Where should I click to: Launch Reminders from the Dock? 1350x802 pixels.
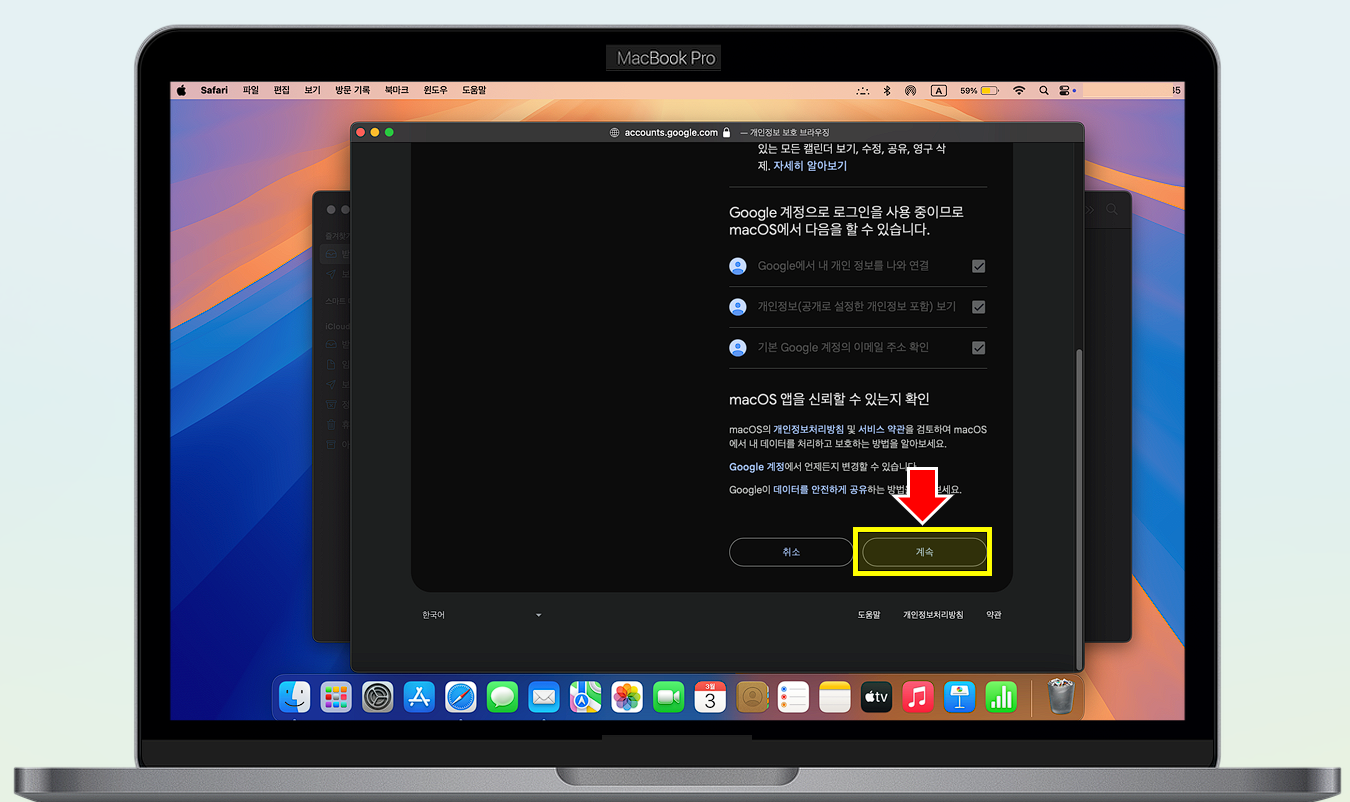[x=793, y=696]
